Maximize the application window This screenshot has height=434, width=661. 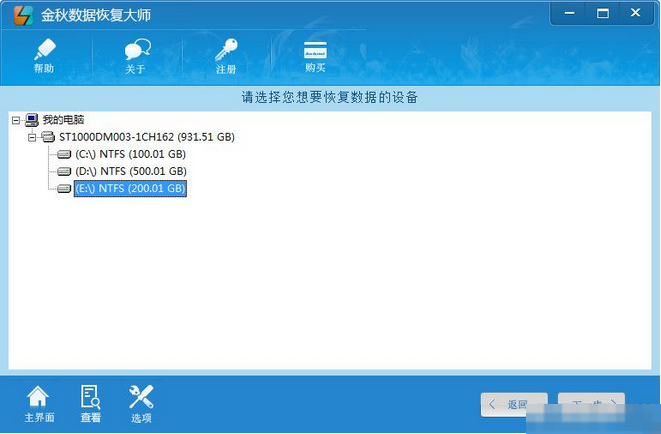coord(602,14)
